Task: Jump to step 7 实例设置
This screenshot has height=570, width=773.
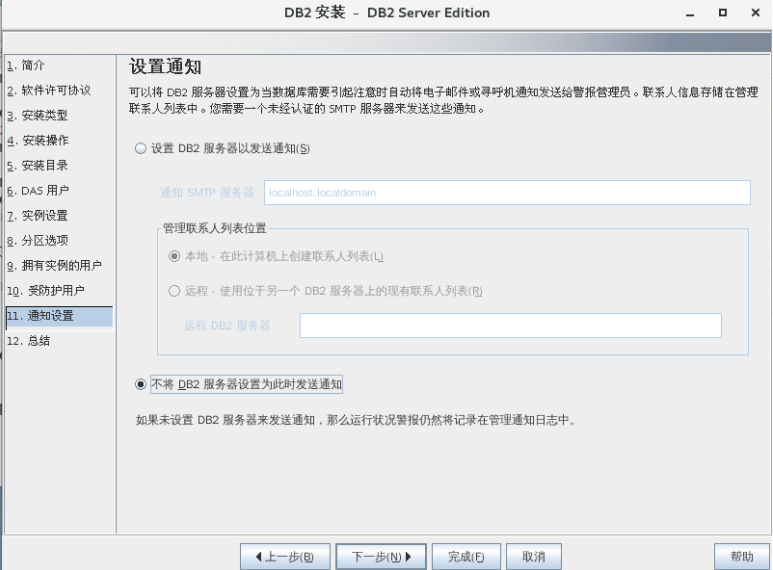Action: 37,215
